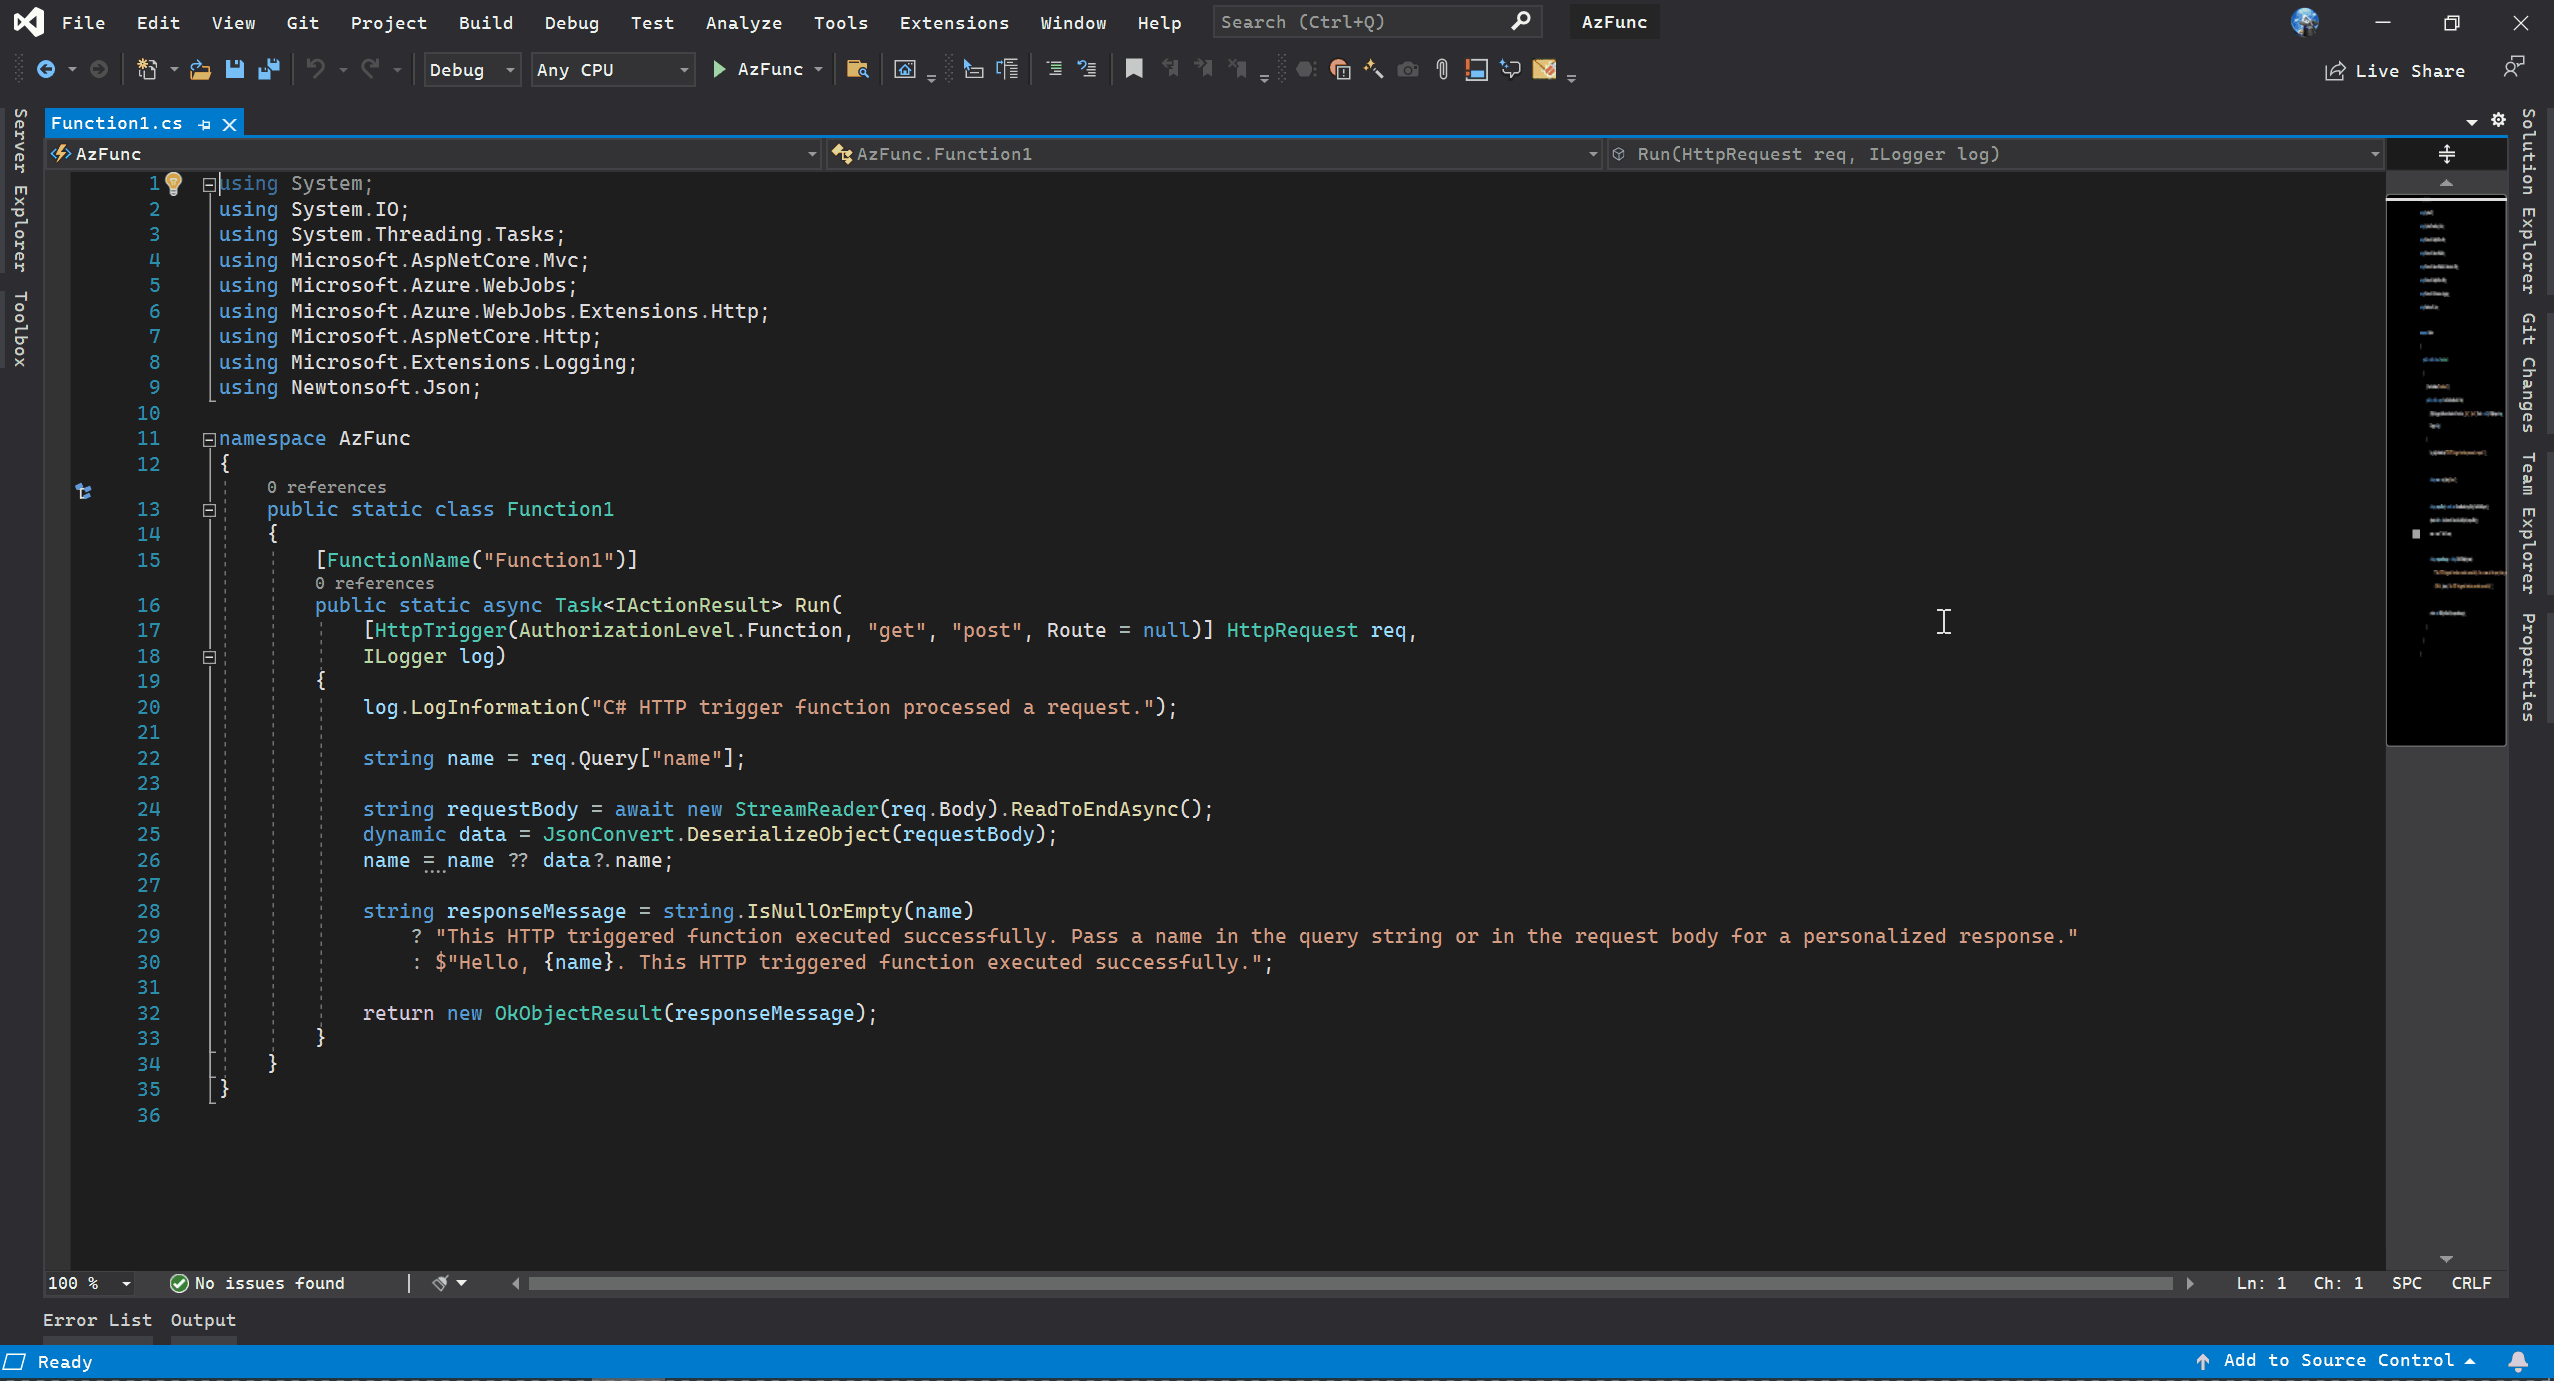The image size is (2554, 1381).
Task: Click the breakpoint settings icon with red circle
Action: click(1340, 69)
